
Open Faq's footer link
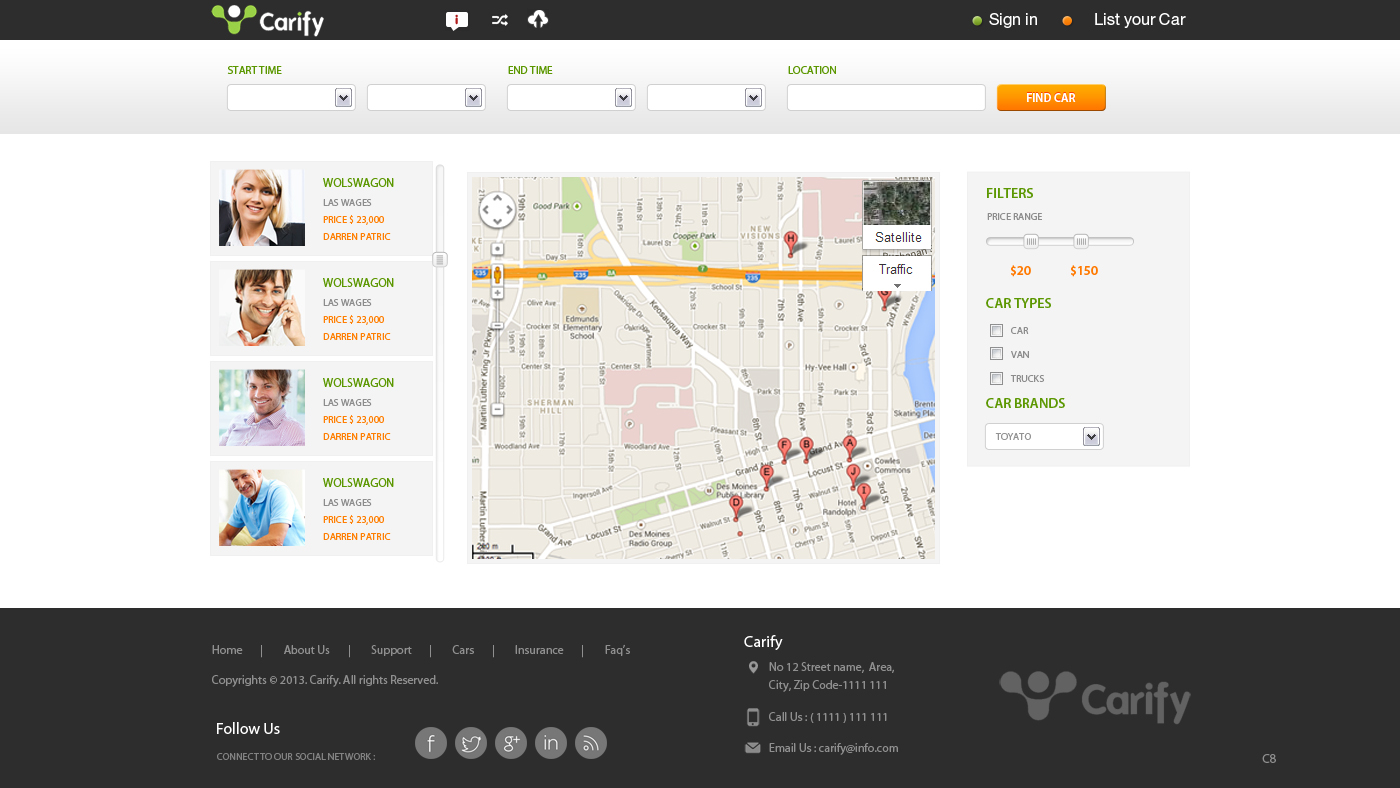(617, 650)
